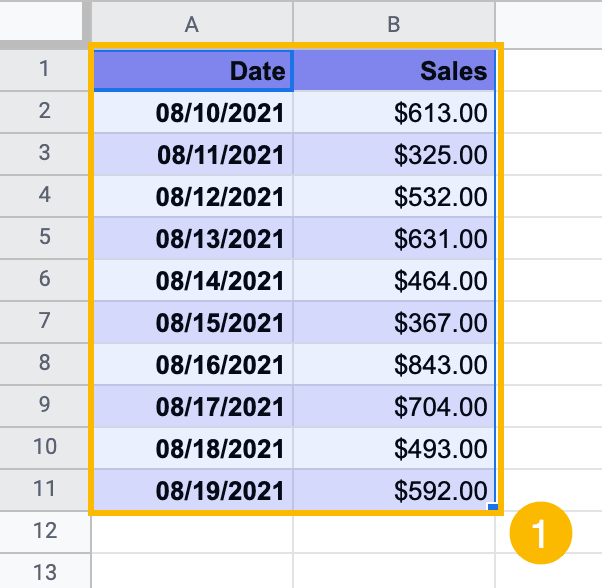Select cell with date 08/17/2021
Viewport: 602px width, 588px height.
coord(194,406)
